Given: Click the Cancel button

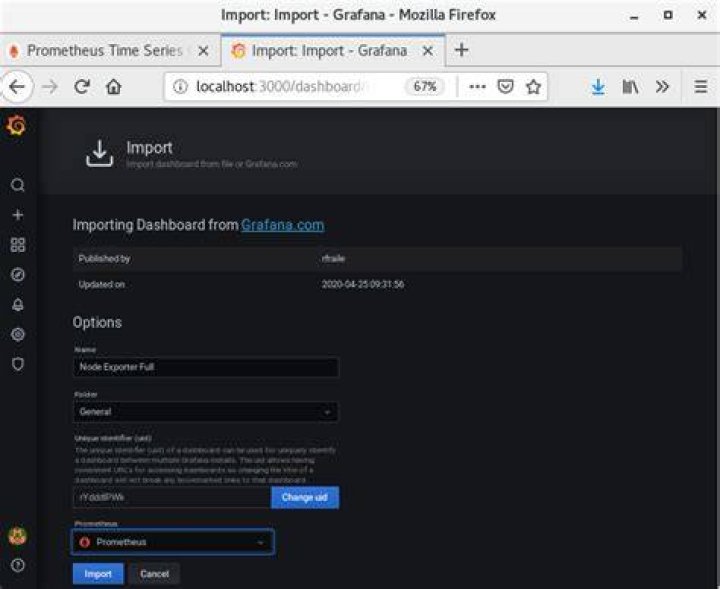Looking at the screenshot, I should pyautogui.click(x=154, y=574).
